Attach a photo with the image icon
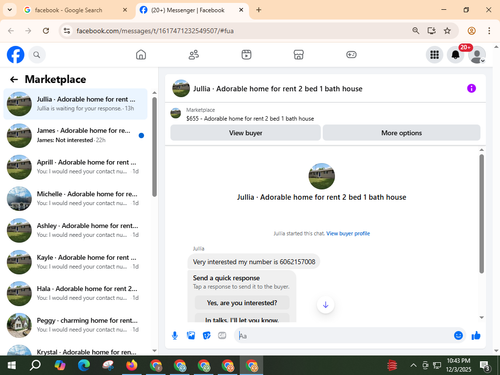The image size is (500, 375). click(x=191, y=335)
